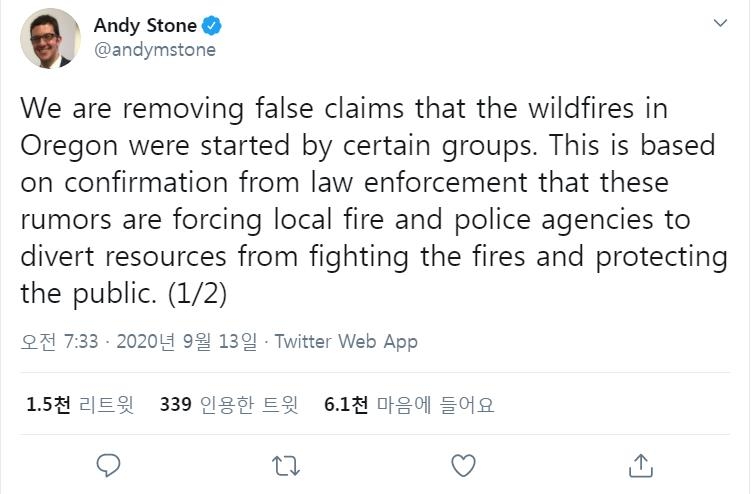The height and width of the screenshot is (494, 755).
Task: Click the 오전 7:33 timestamp
Action: [59, 341]
